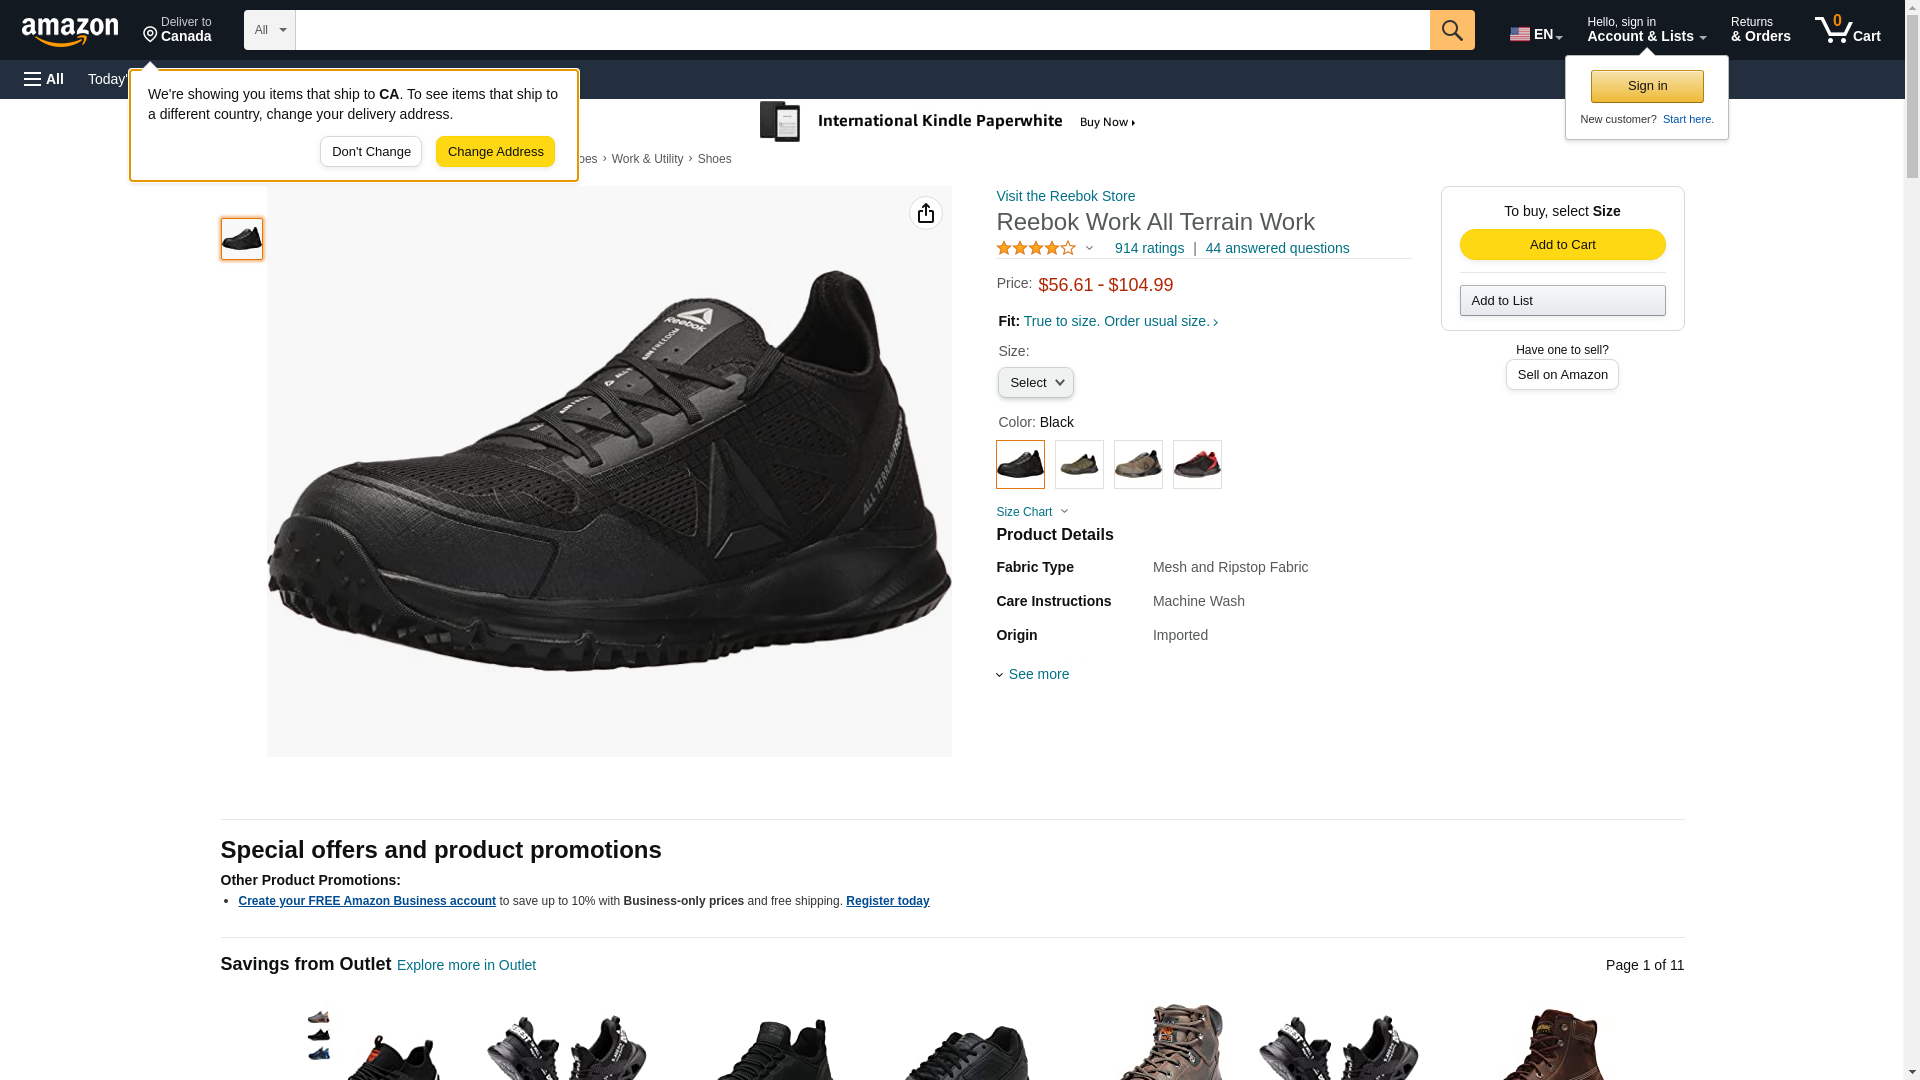The image size is (1920, 1080).
Task: Click Visit the Reebok Store link
Action: point(1065,196)
